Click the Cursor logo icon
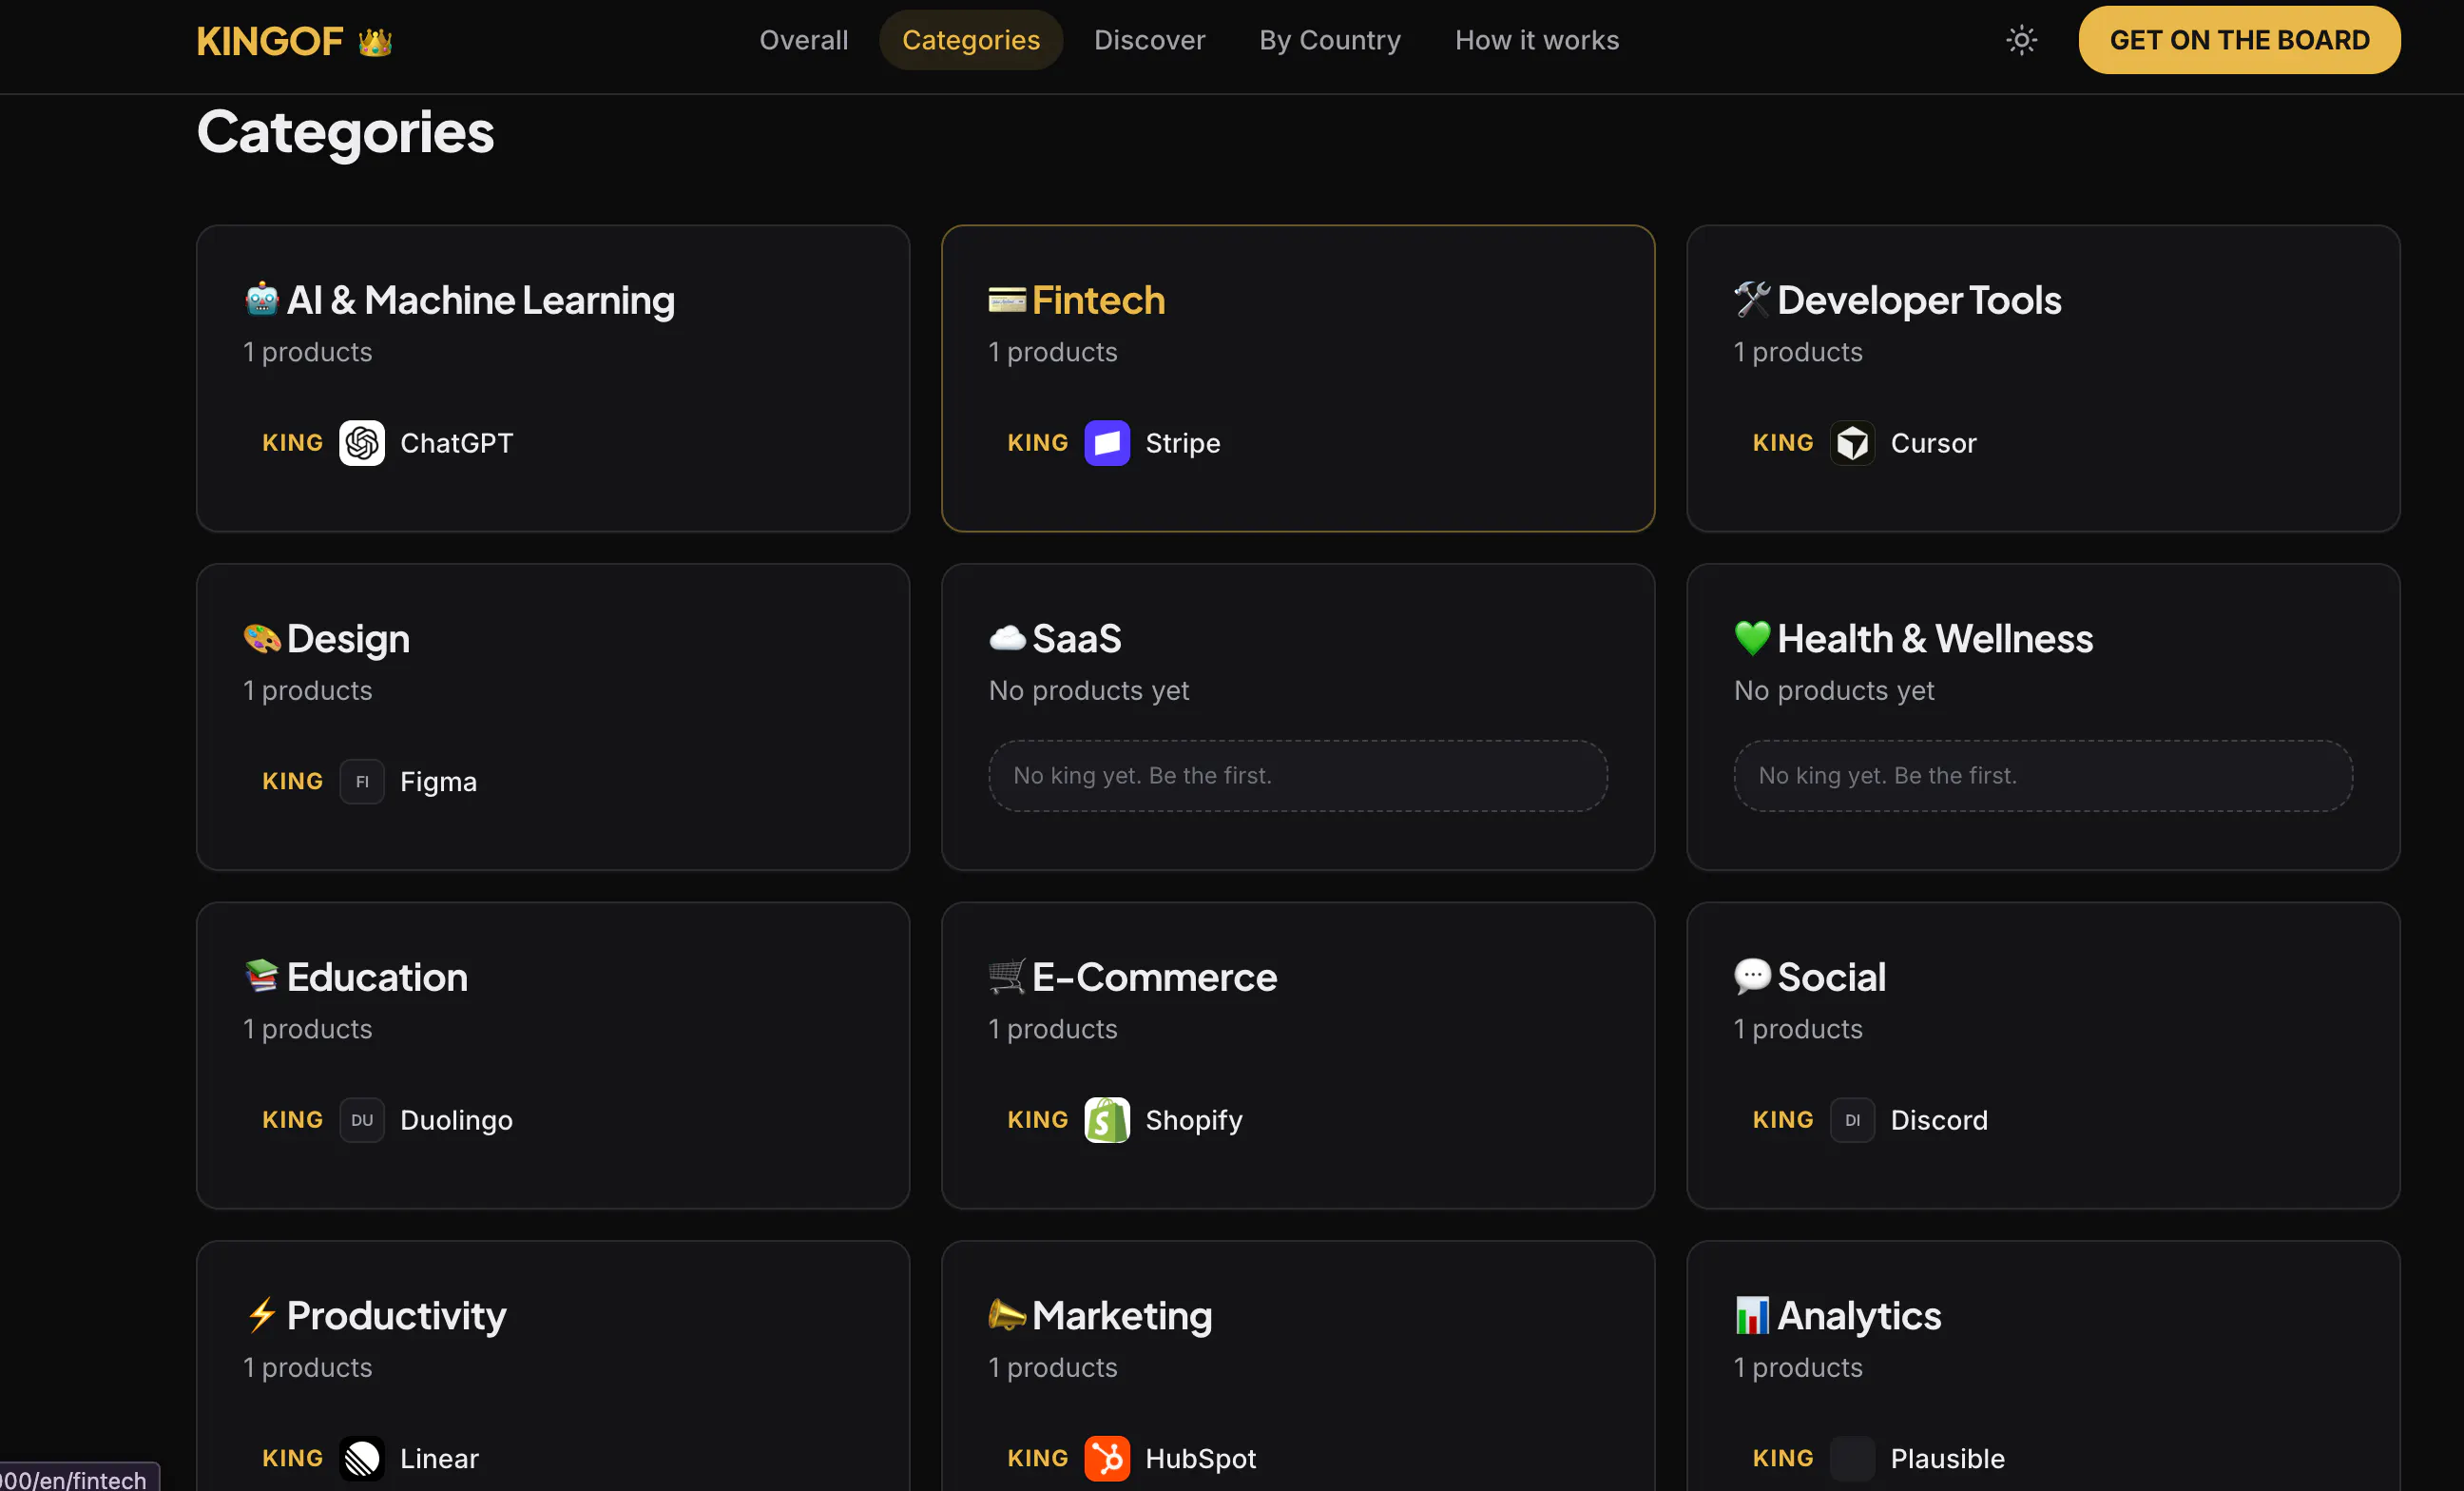 [1852, 443]
